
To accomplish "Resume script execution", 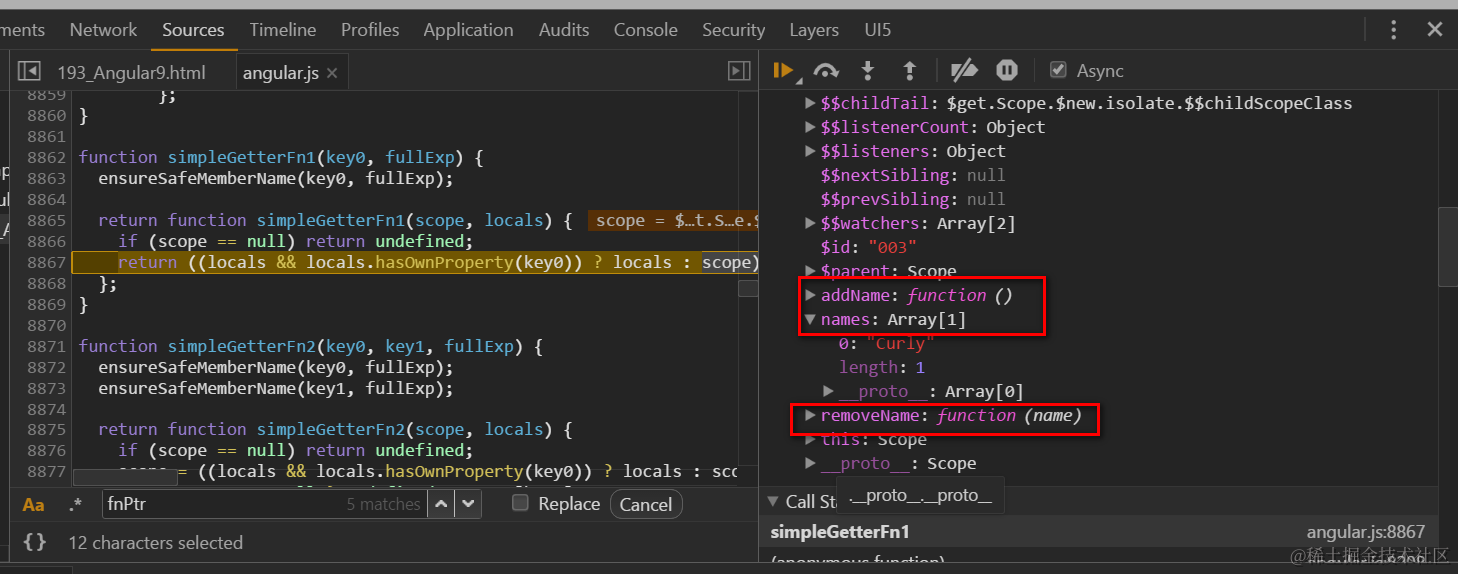I will [x=782, y=70].
